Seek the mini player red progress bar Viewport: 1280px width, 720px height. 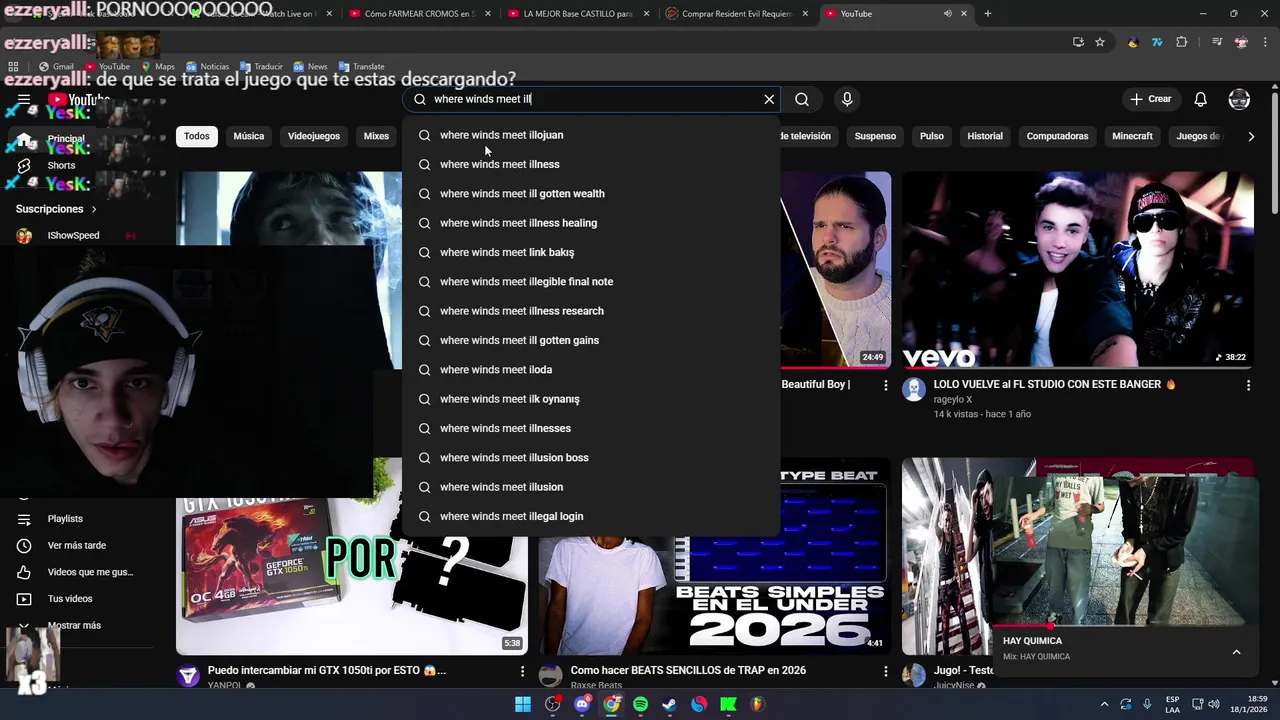coord(1124,626)
